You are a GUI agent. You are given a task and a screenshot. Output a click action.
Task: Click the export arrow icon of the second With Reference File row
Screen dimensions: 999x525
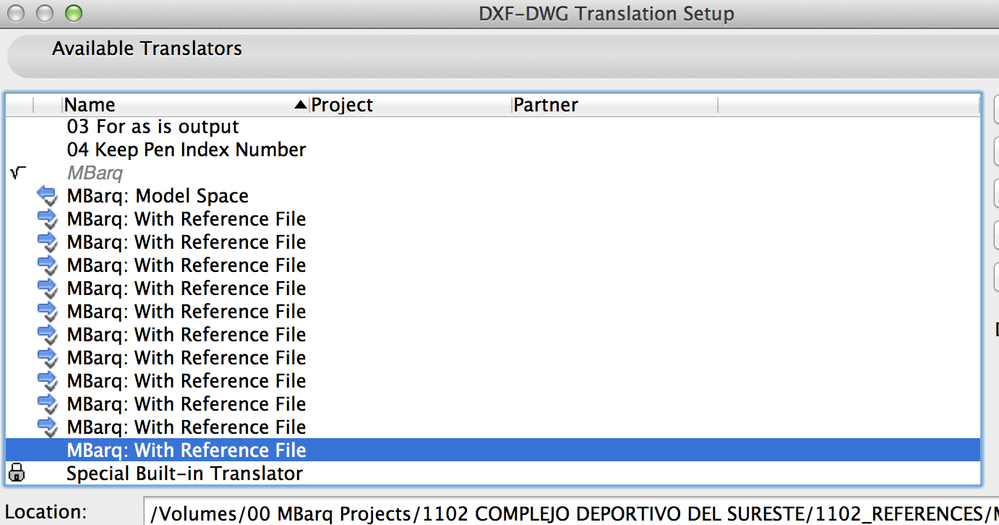[x=47, y=242]
